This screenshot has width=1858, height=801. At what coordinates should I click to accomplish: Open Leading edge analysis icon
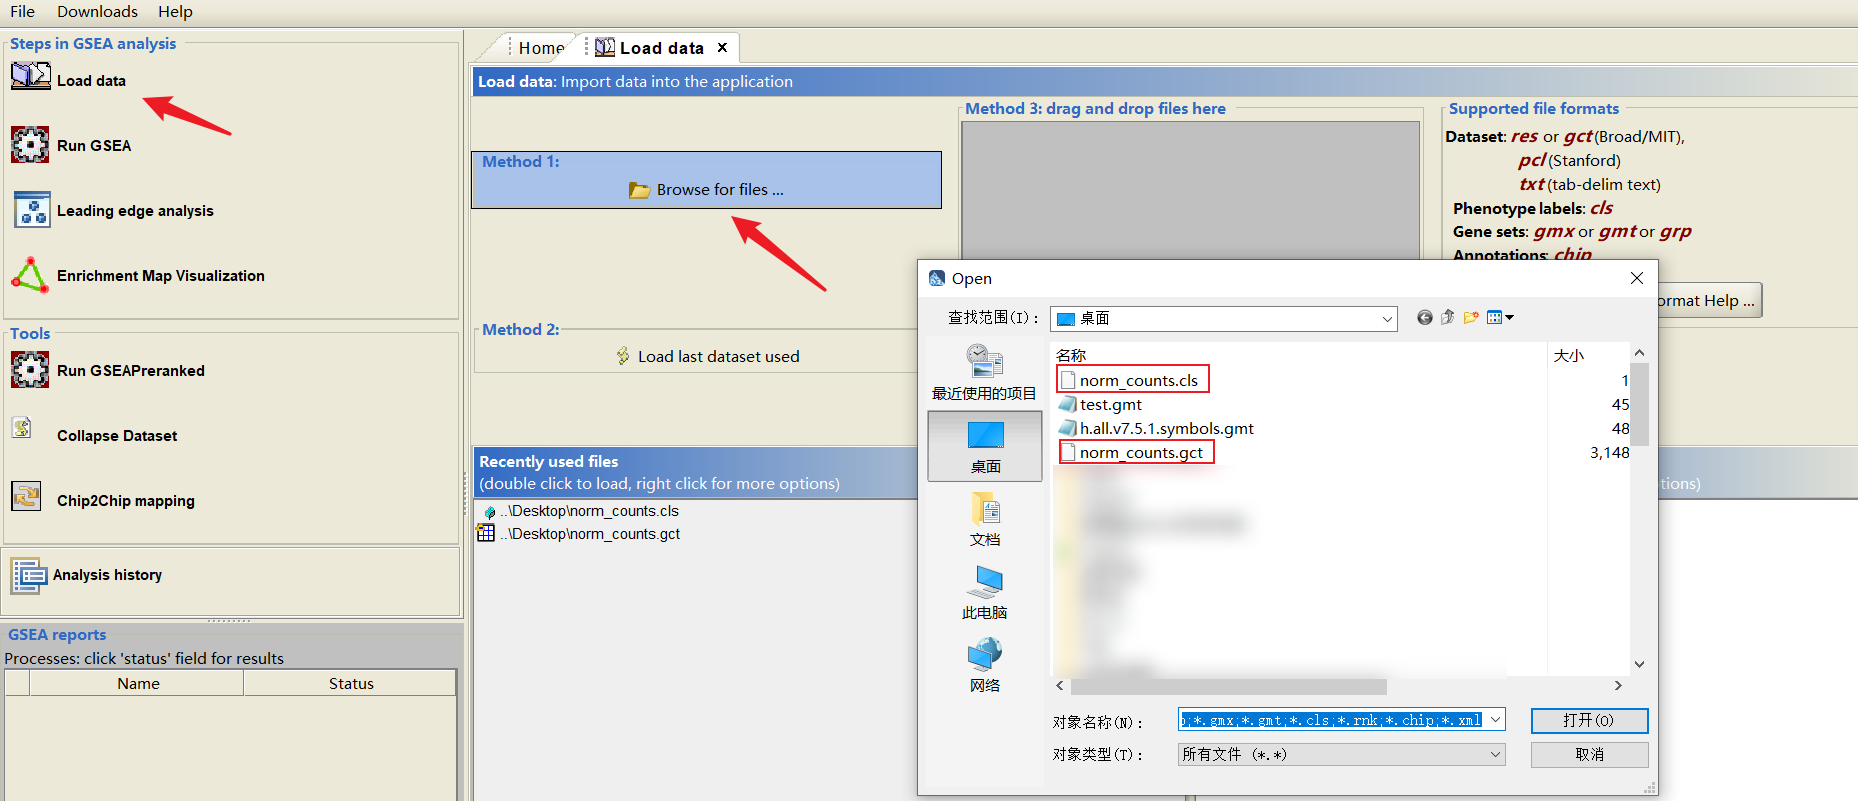coord(32,210)
